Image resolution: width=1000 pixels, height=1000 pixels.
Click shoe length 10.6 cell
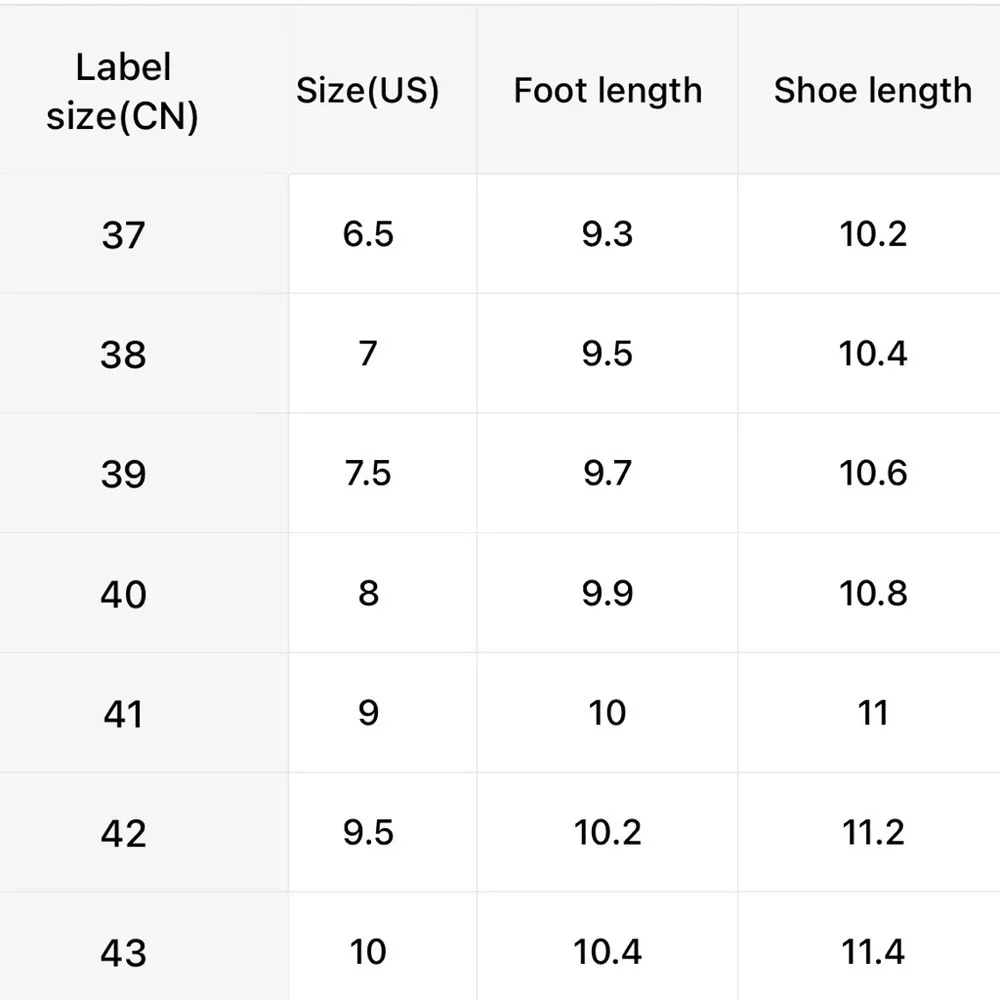pos(873,472)
